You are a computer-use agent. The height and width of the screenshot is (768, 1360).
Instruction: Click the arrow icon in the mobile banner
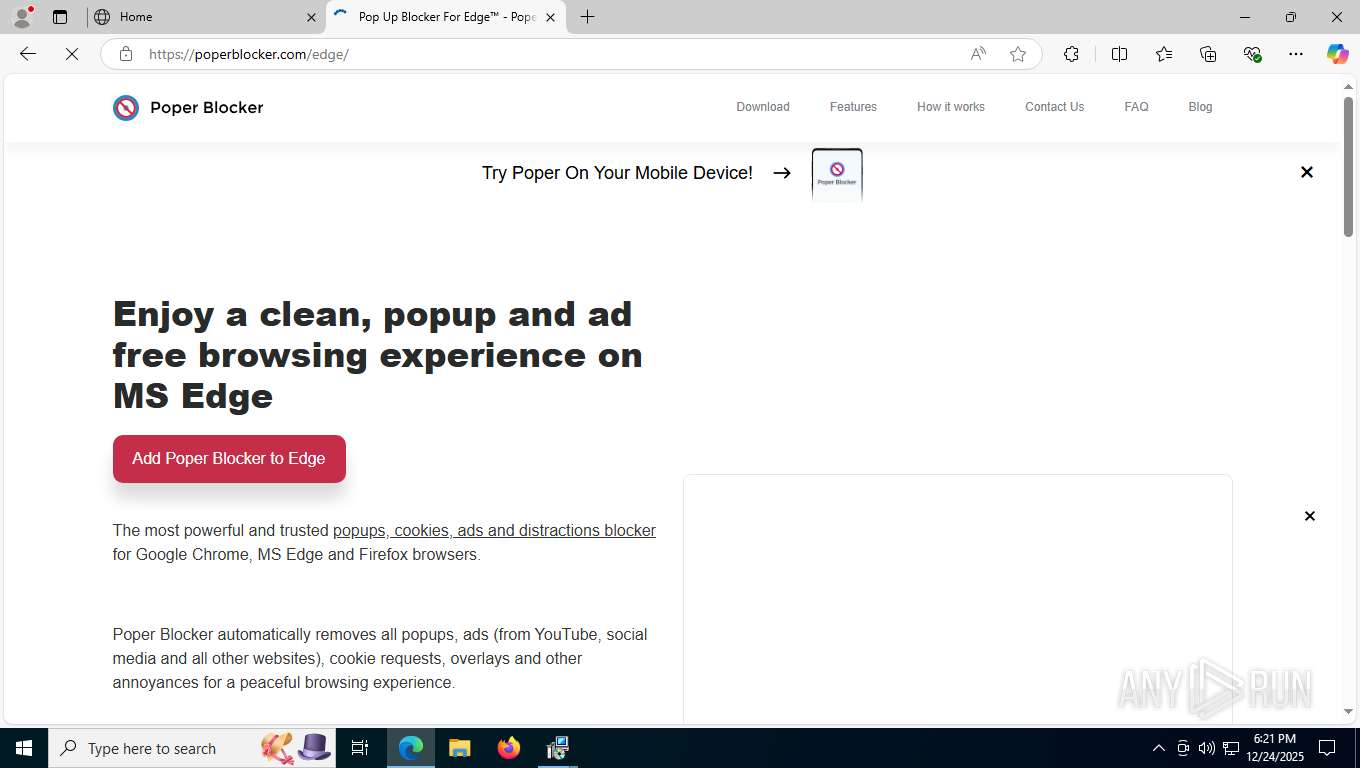pos(782,173)
